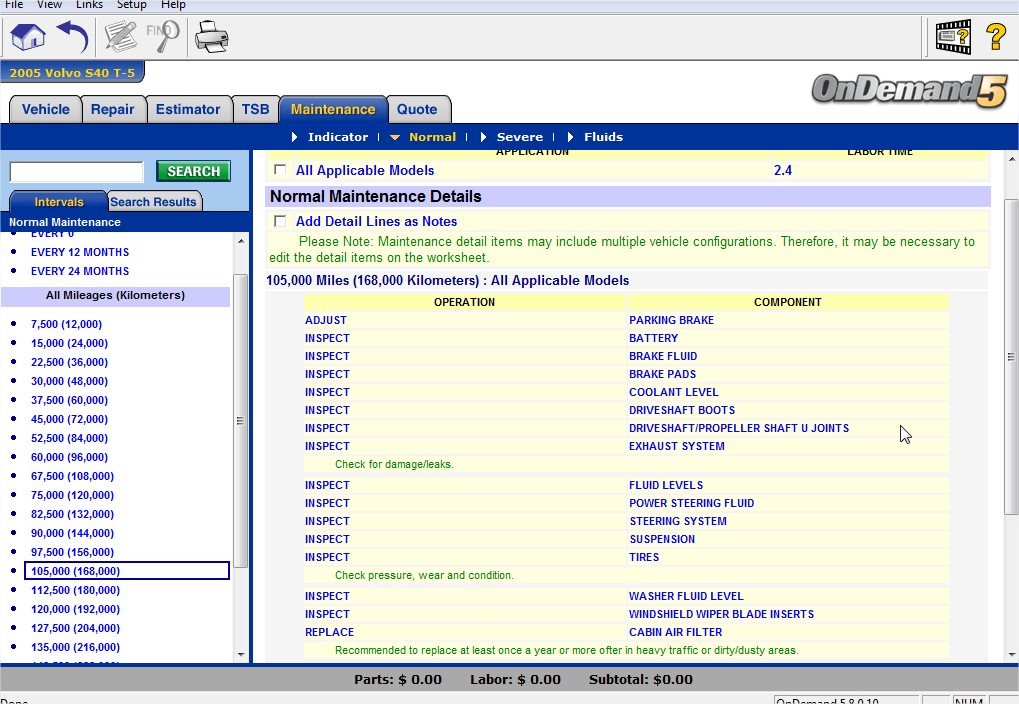Image resolution: width=1019 pixels, height=704 pixels.
Task: Open the View menu
Action: point(49,5)
